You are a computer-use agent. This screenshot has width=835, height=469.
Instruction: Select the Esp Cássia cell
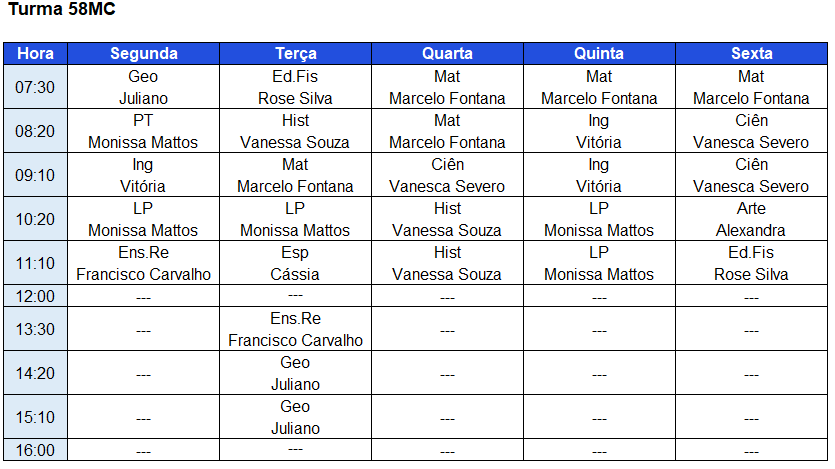(295, 263)
